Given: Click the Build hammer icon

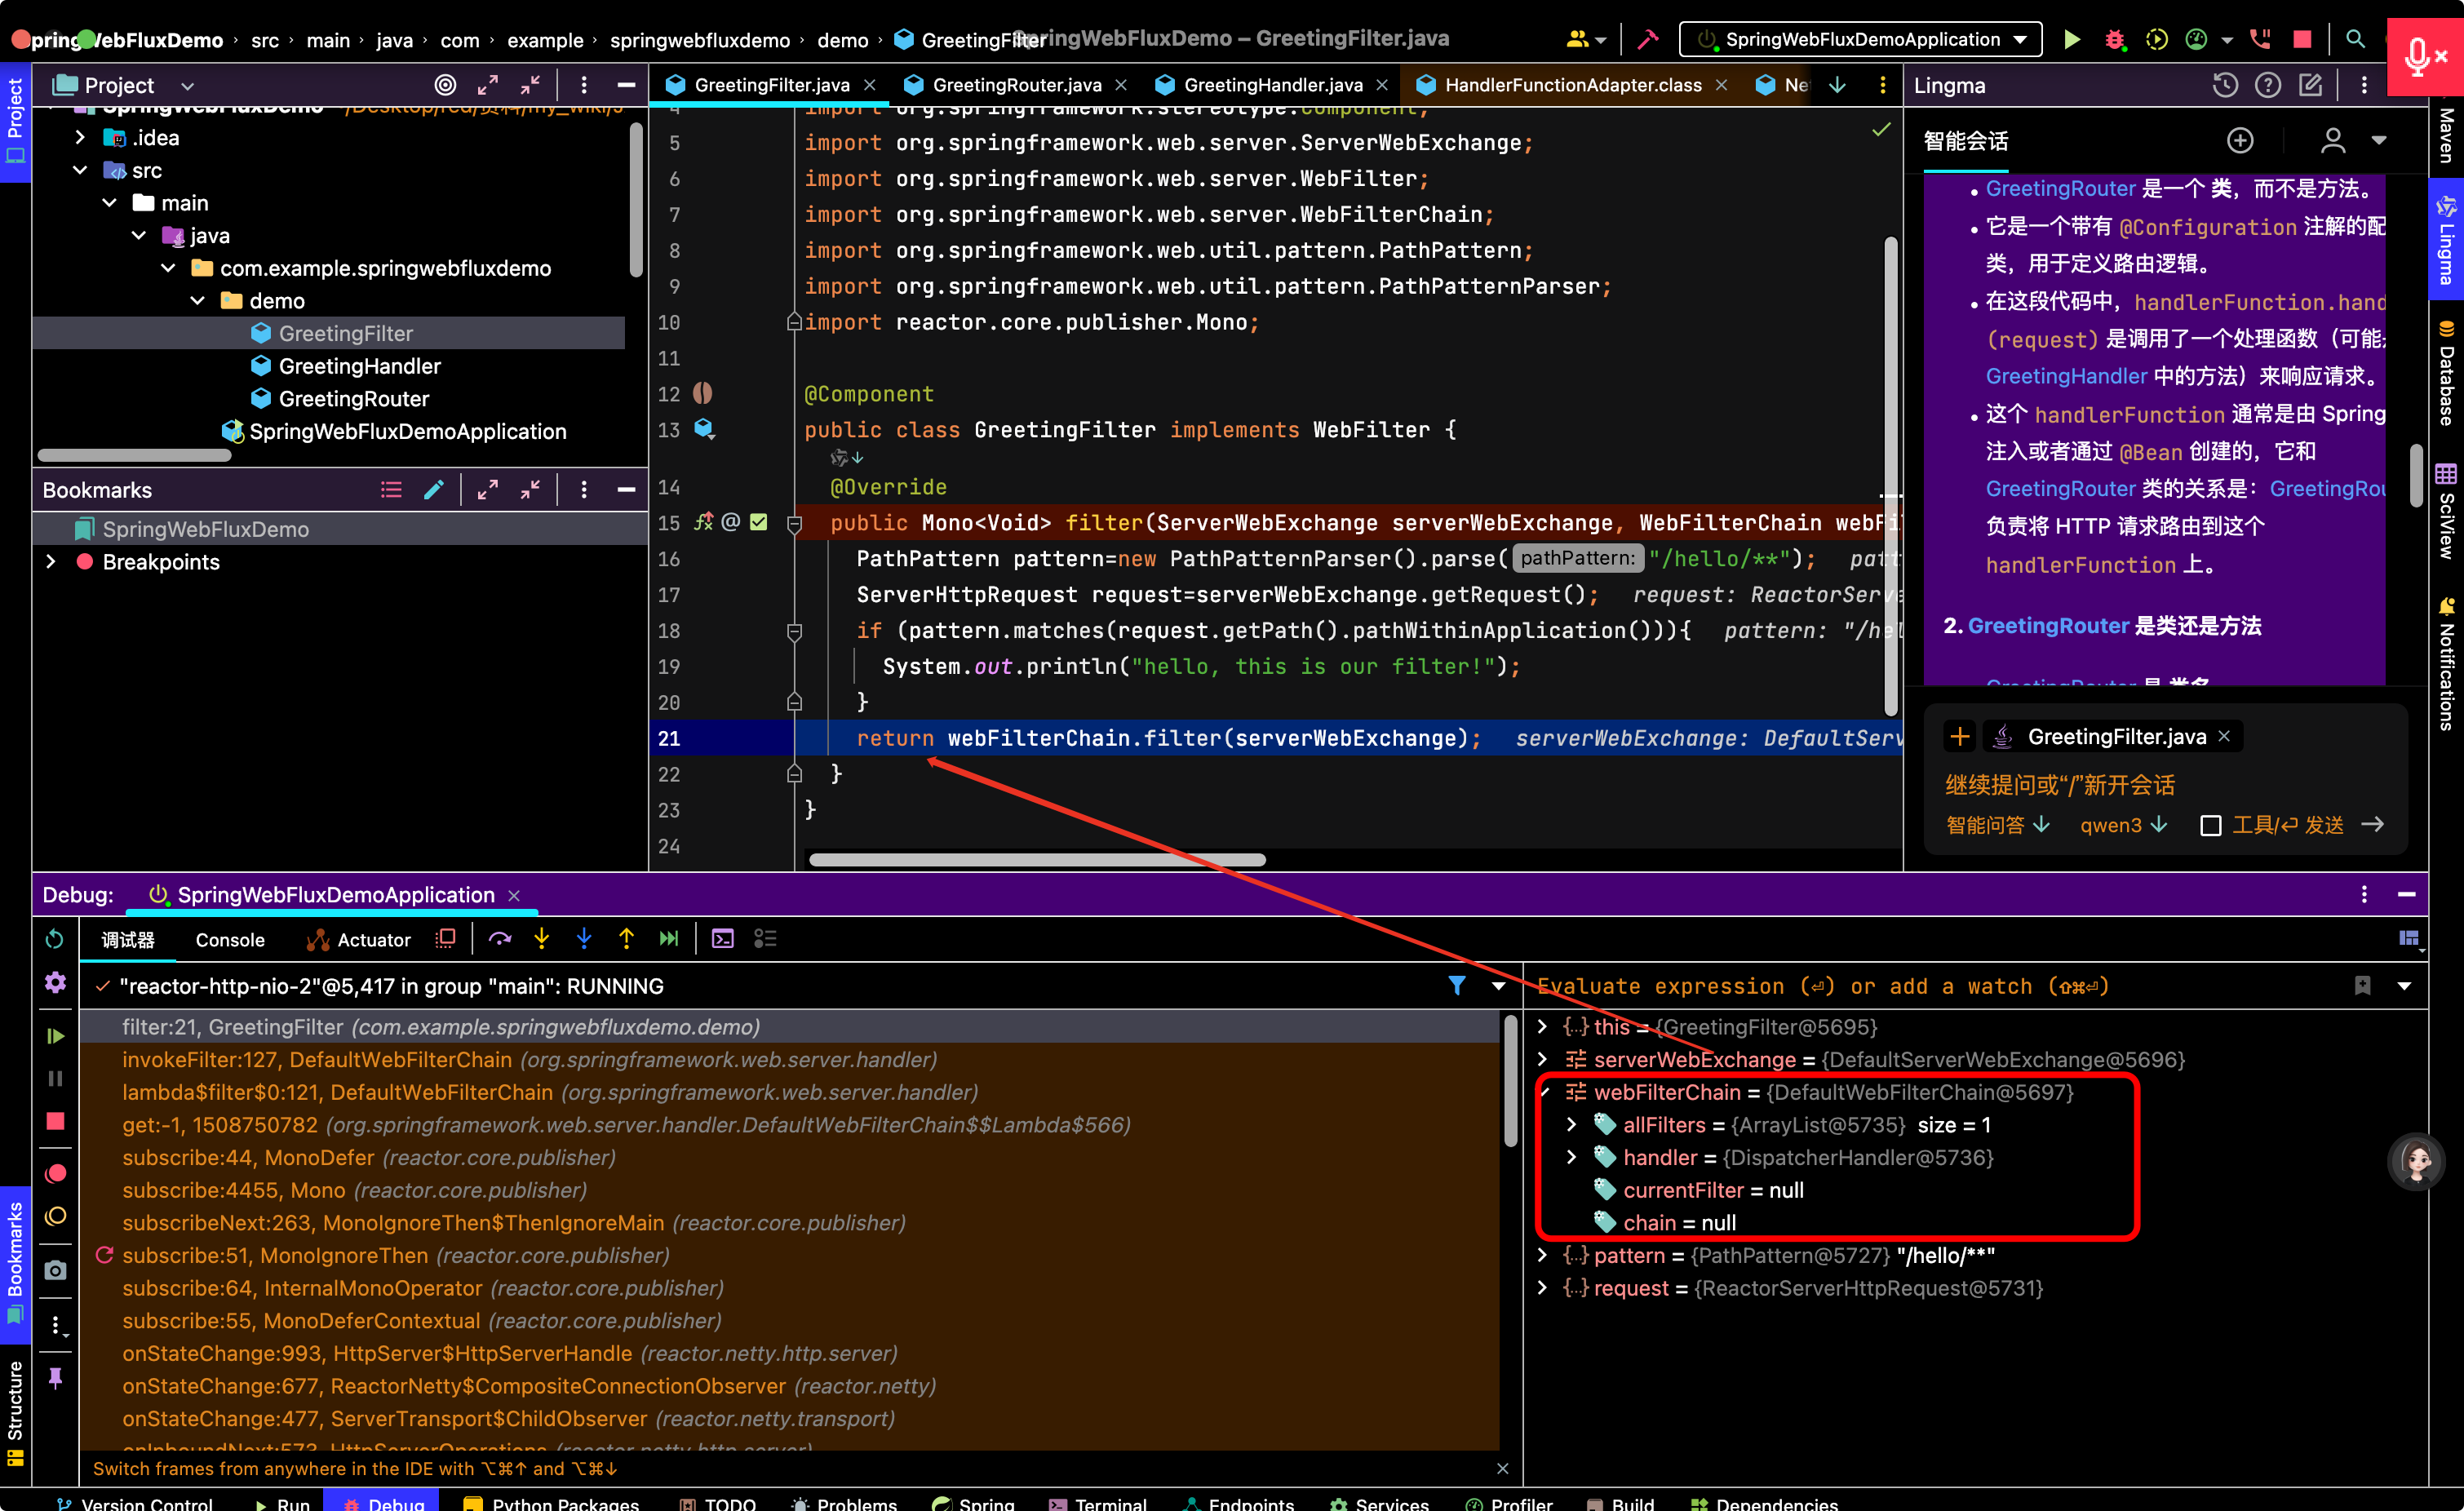Looking at the screenshot, I should click(1647, 39).
